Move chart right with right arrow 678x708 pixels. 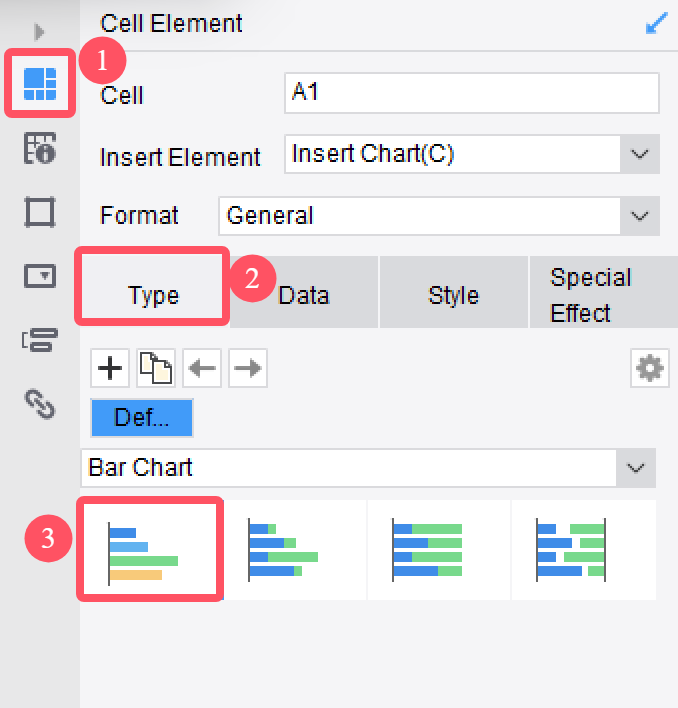tap(247, 369)
